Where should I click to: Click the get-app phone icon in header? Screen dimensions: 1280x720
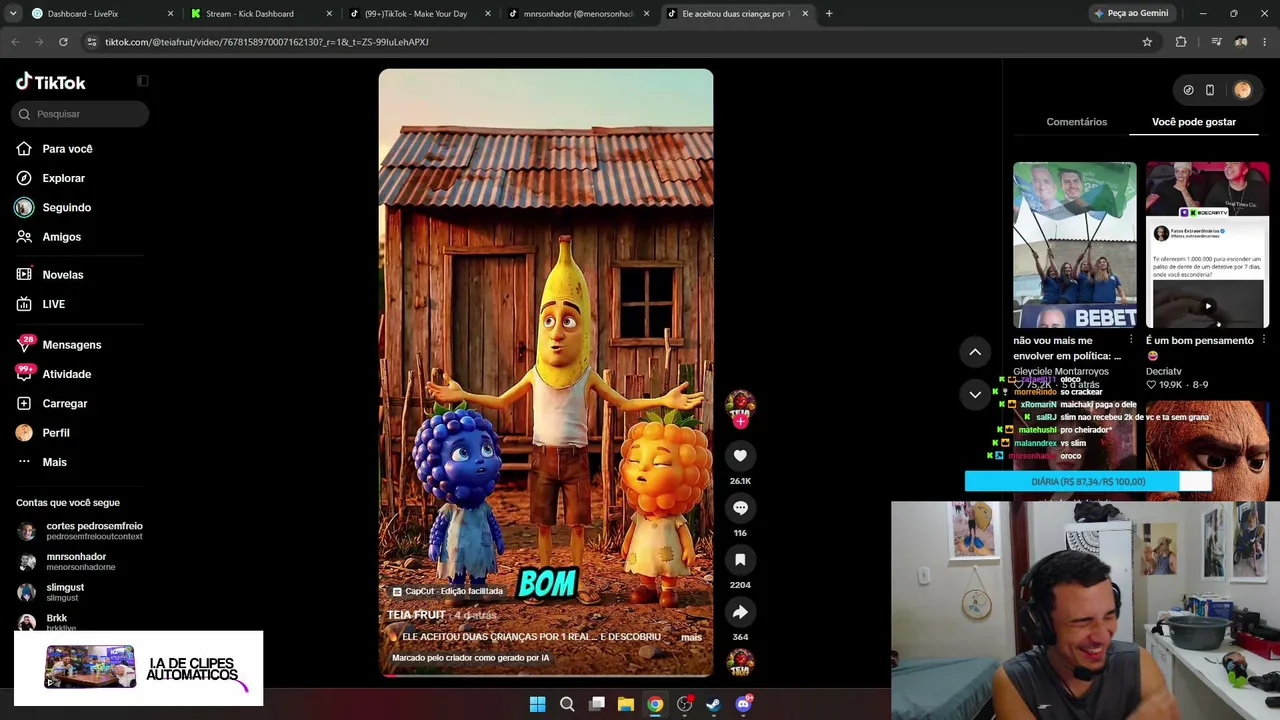pyautogui.click(x=1210, y=90)
